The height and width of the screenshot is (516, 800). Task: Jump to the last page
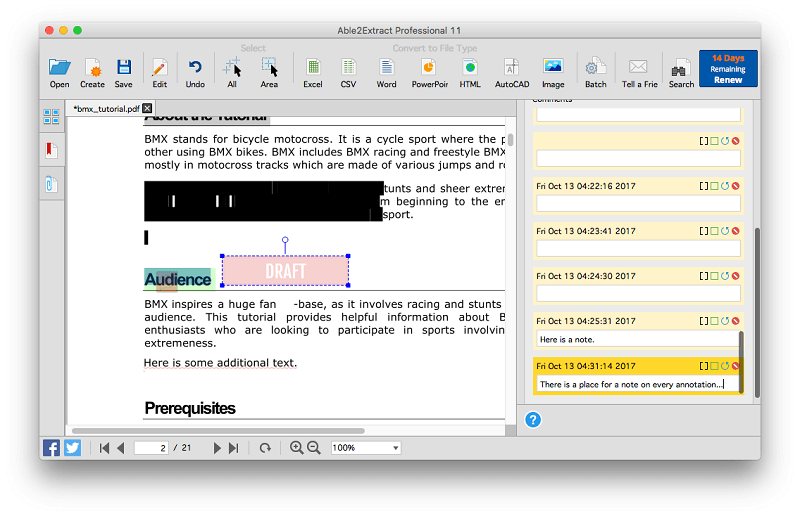pyautogui.click(x=234, y=448)
